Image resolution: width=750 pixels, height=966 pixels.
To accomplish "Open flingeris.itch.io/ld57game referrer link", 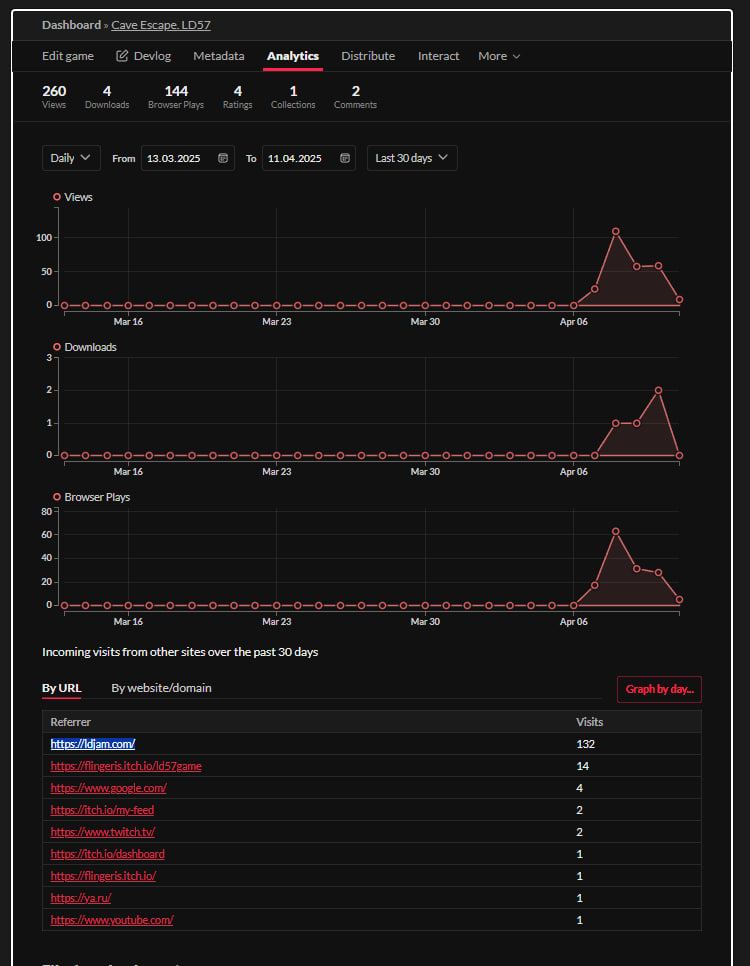I will (x=126, y=766).
